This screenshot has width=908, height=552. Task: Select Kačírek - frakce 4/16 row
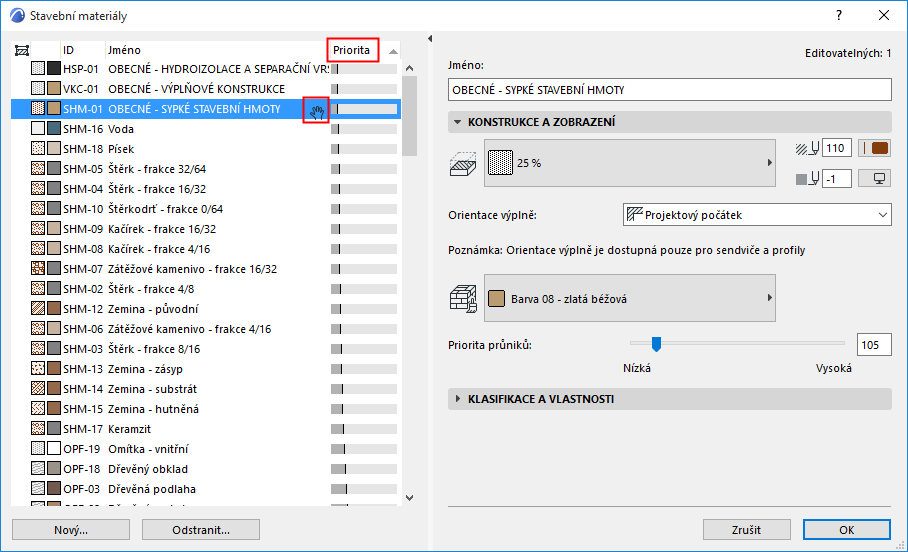206,248
